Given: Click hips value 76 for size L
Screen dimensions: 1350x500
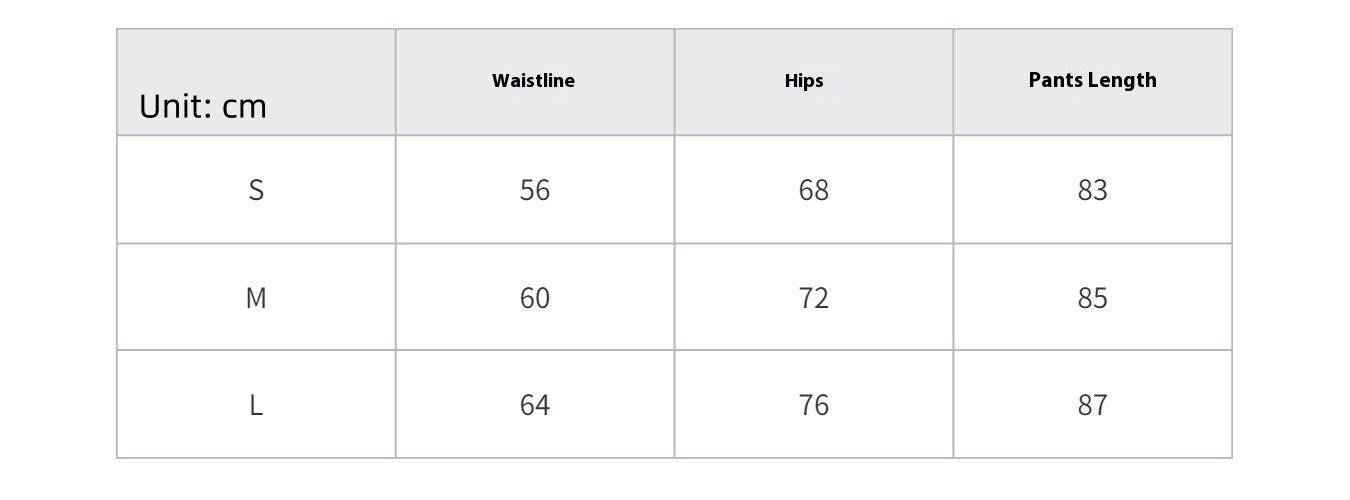Looking at the screenshot, I should 814,405.
